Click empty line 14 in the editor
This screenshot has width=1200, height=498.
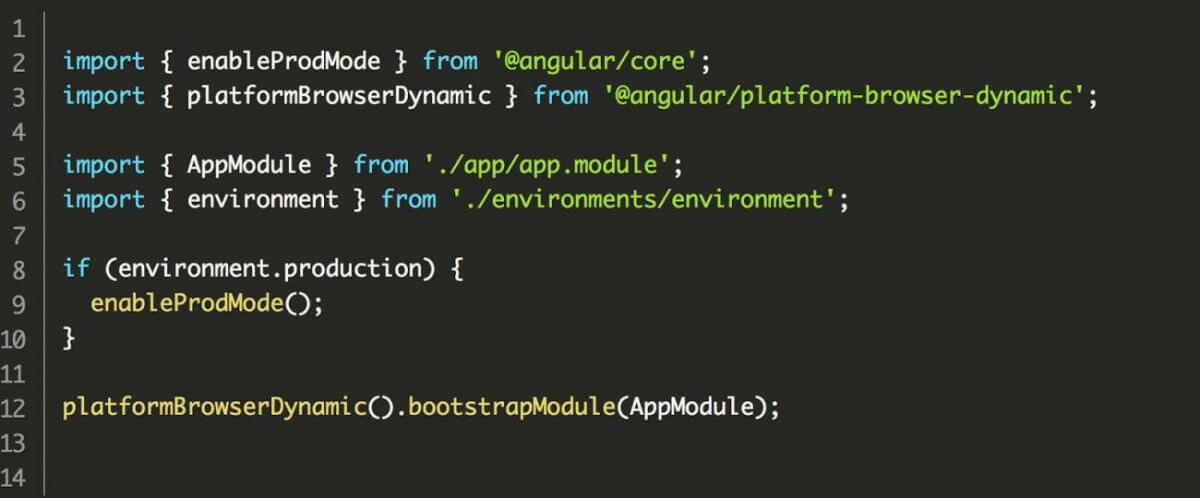point(620,477)
